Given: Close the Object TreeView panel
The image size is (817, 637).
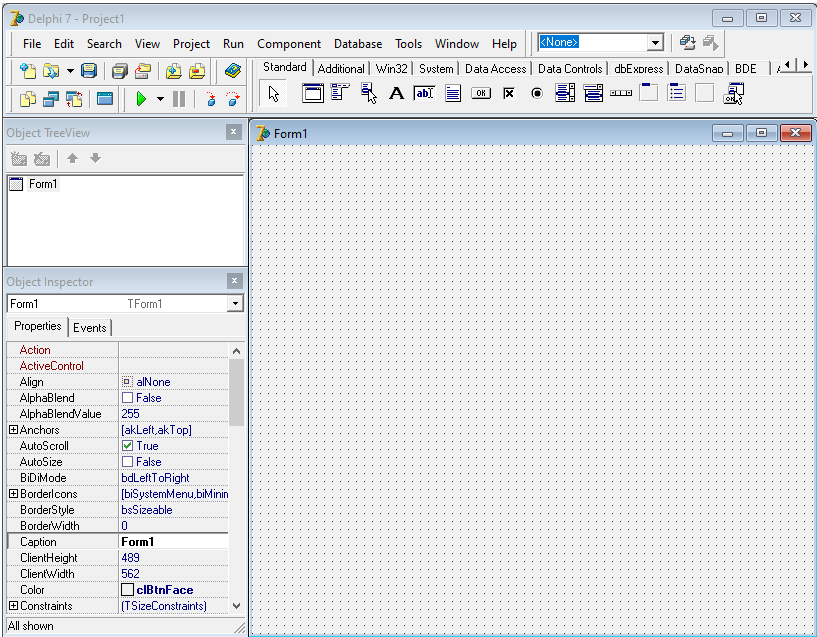Looking at the screenshot, I should [234, 132].
